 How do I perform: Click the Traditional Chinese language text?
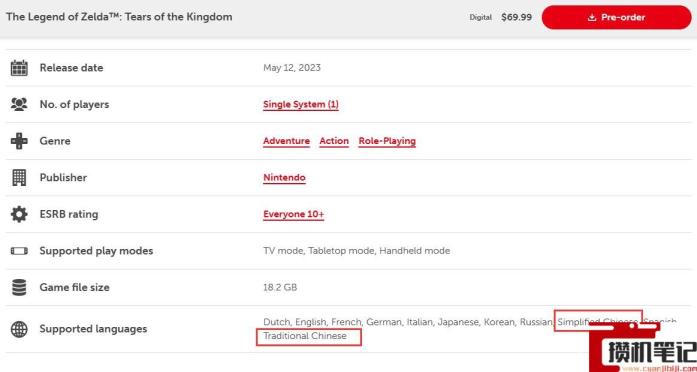(x=305, y=336)
